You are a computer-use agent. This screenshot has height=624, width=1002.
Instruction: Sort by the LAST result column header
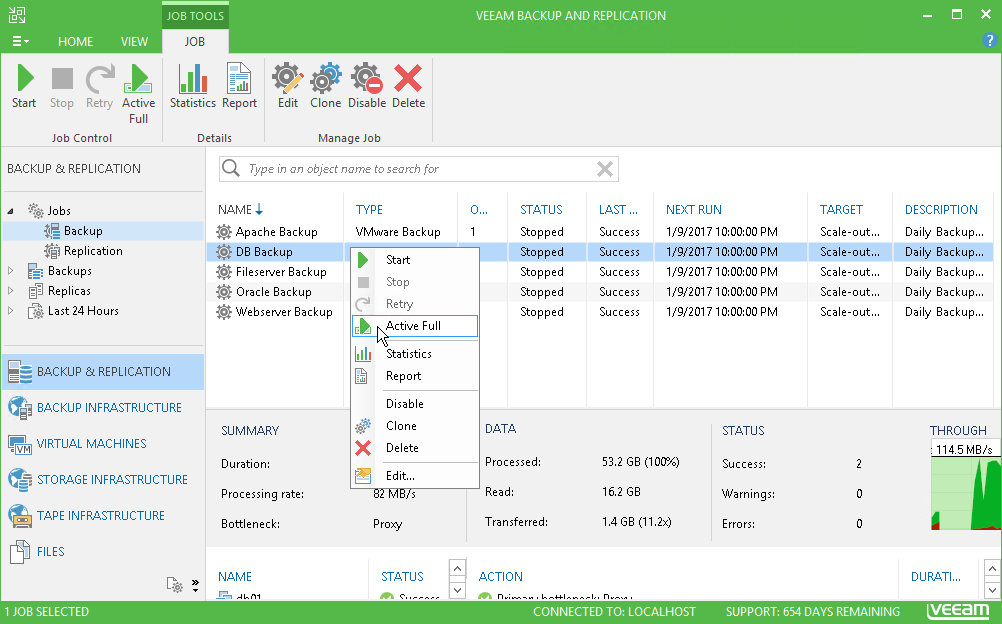(618, 210)
